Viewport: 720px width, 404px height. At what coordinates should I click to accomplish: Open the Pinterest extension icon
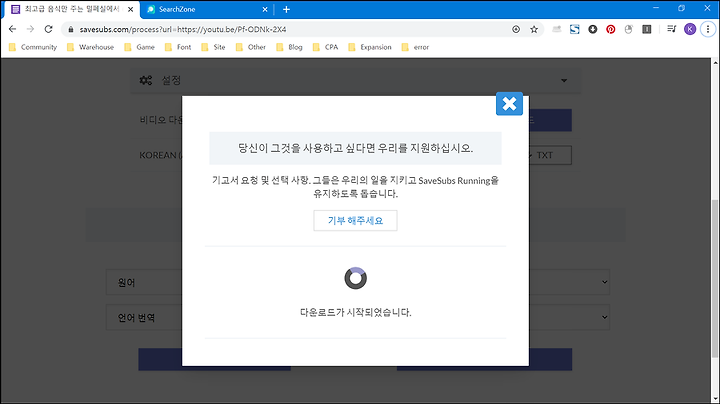click(x=611, y=29)
